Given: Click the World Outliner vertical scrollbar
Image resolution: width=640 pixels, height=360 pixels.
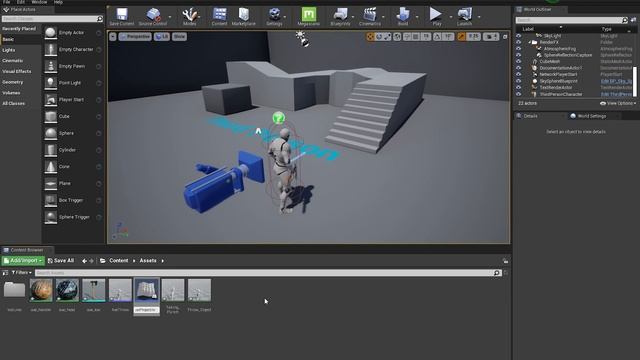Looking at the screenshot, I should point(635,82).
